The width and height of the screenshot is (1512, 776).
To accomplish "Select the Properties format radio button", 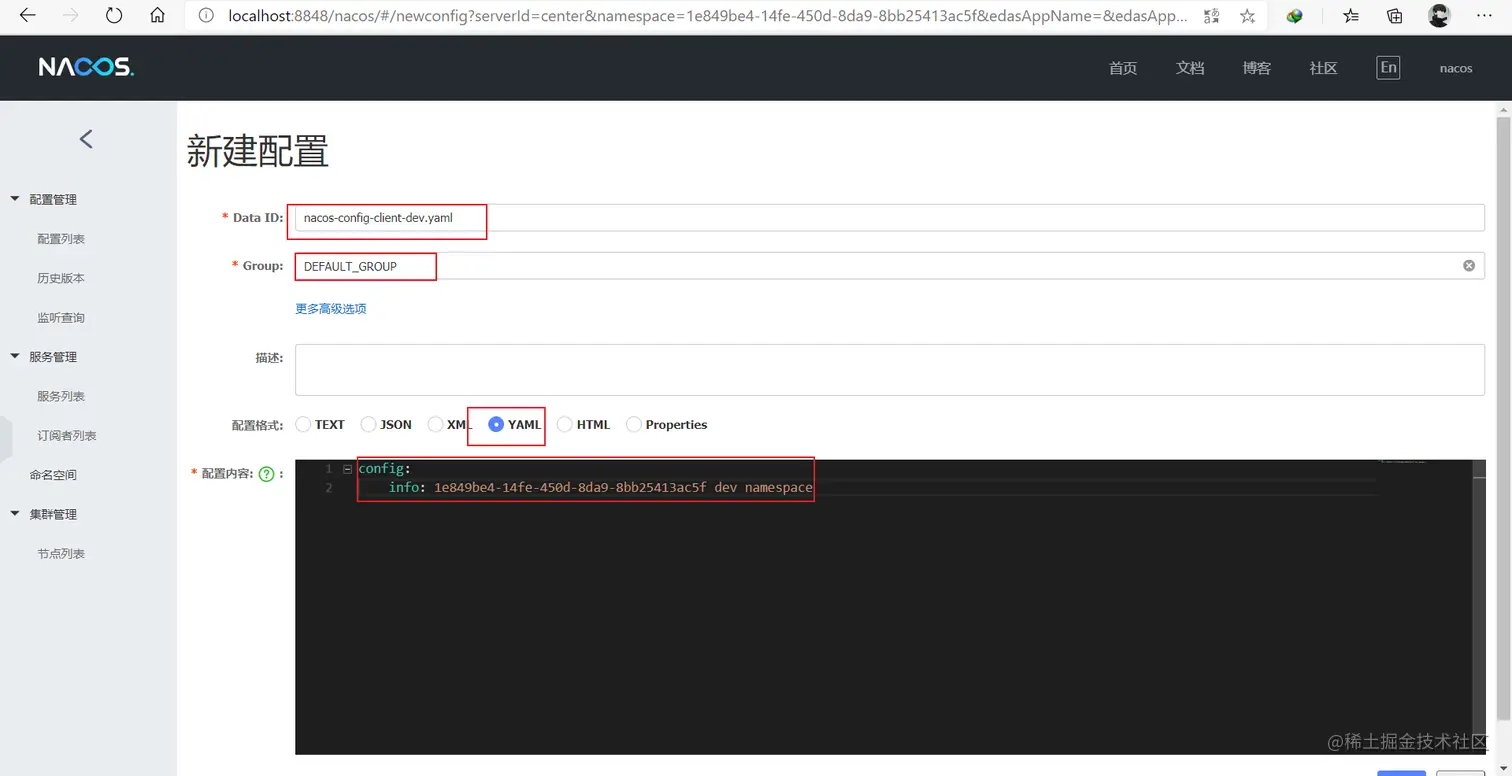I will 634,425.
